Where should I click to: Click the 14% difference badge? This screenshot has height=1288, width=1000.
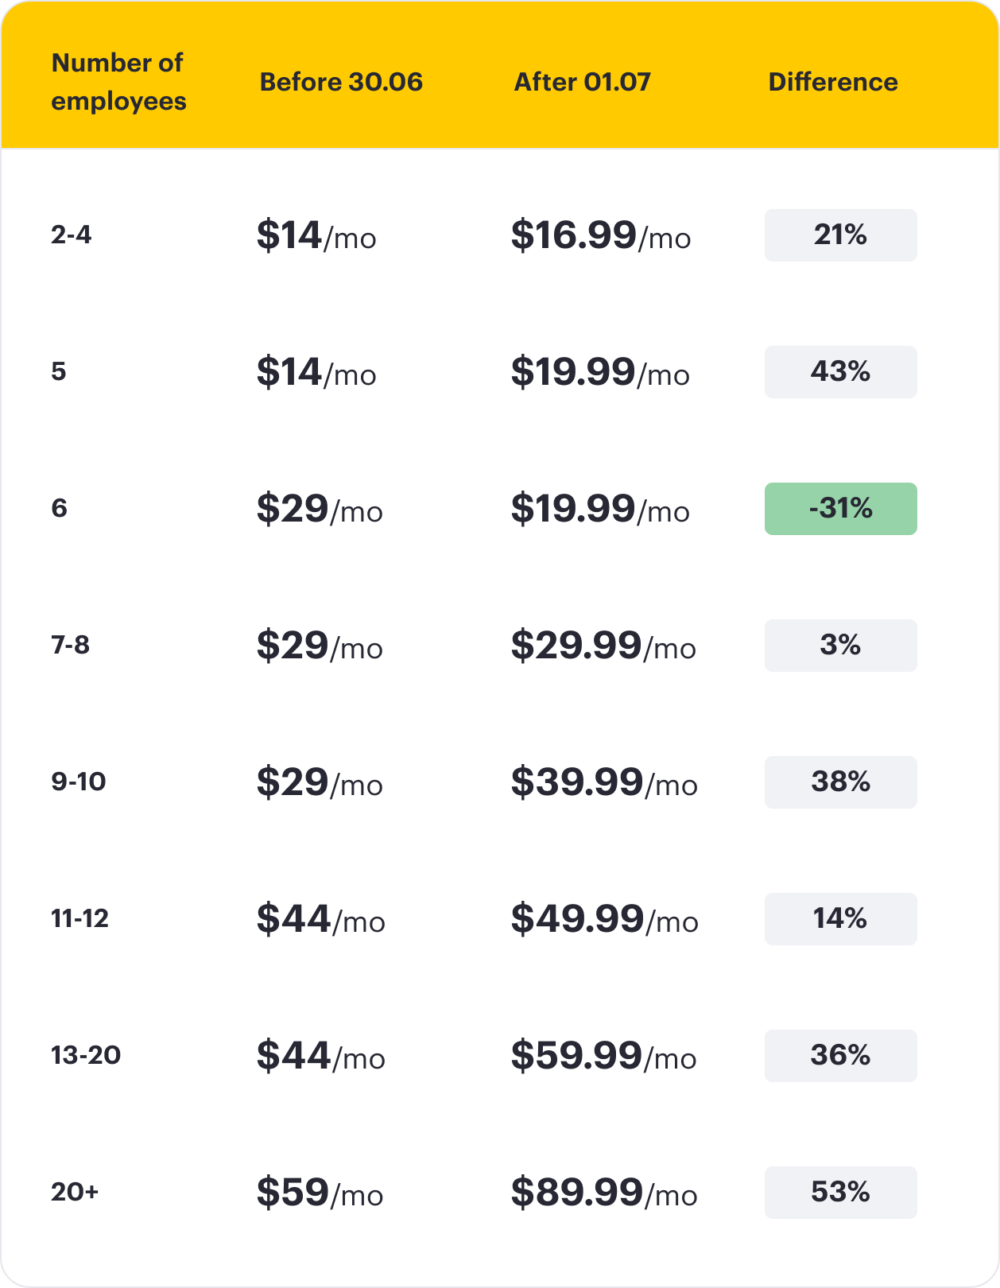(x=840, y=919)
